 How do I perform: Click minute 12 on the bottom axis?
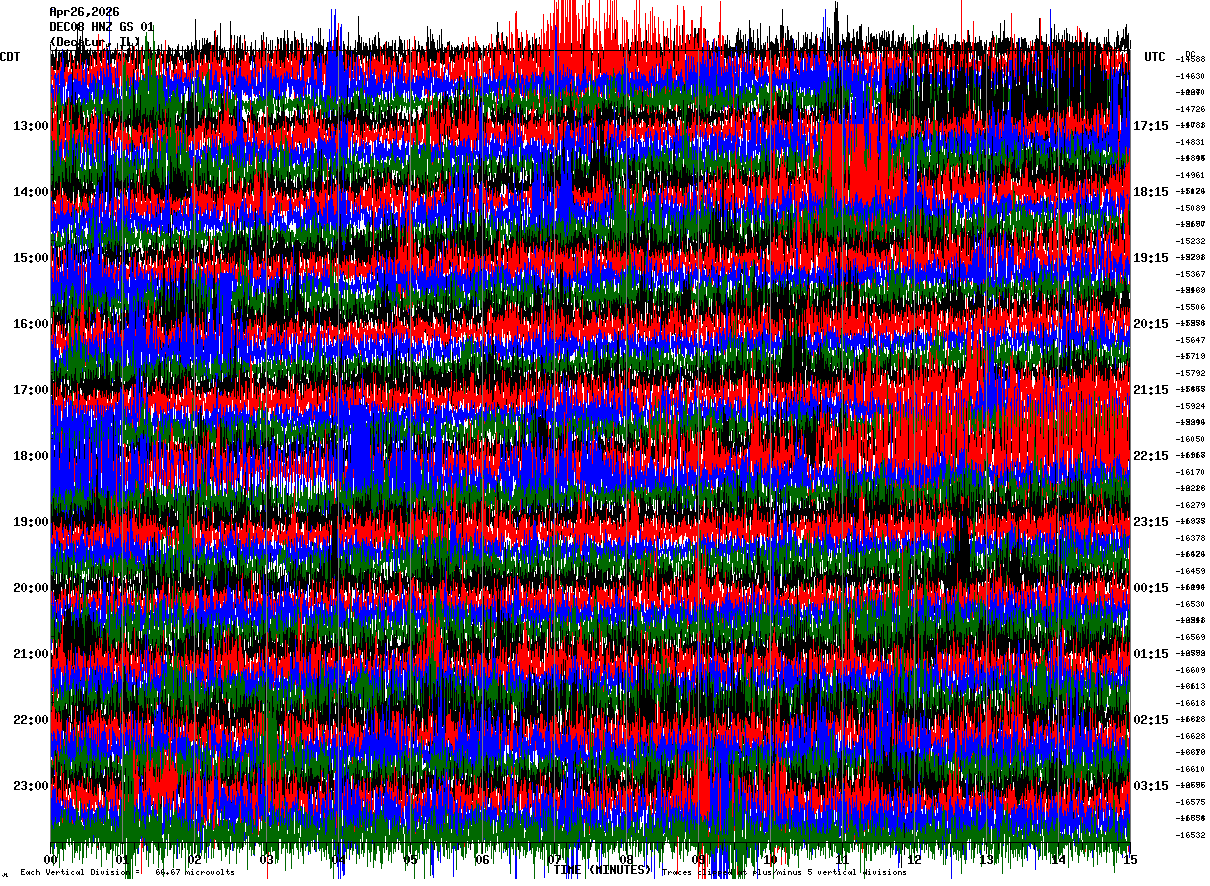coord(915,860)
